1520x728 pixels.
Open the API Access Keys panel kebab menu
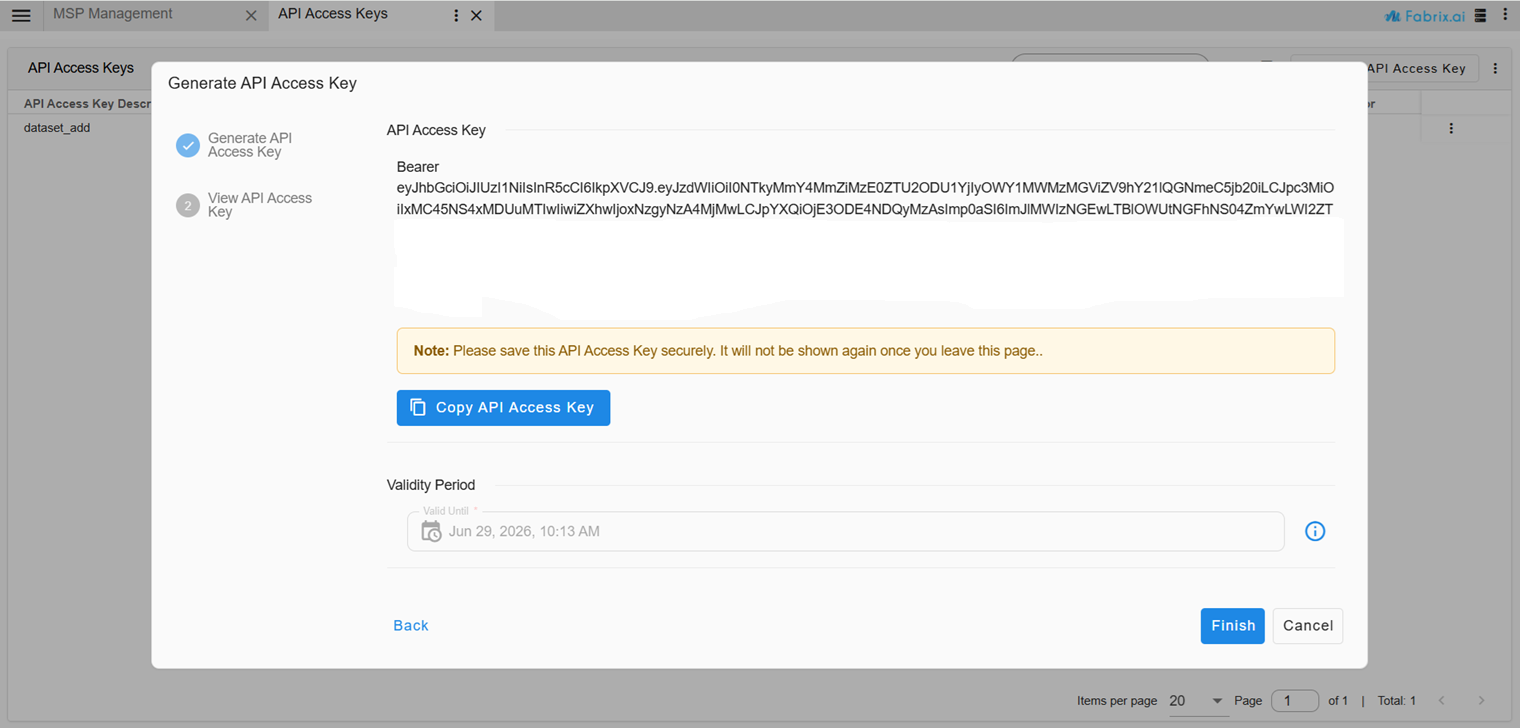coord(1495,69)
